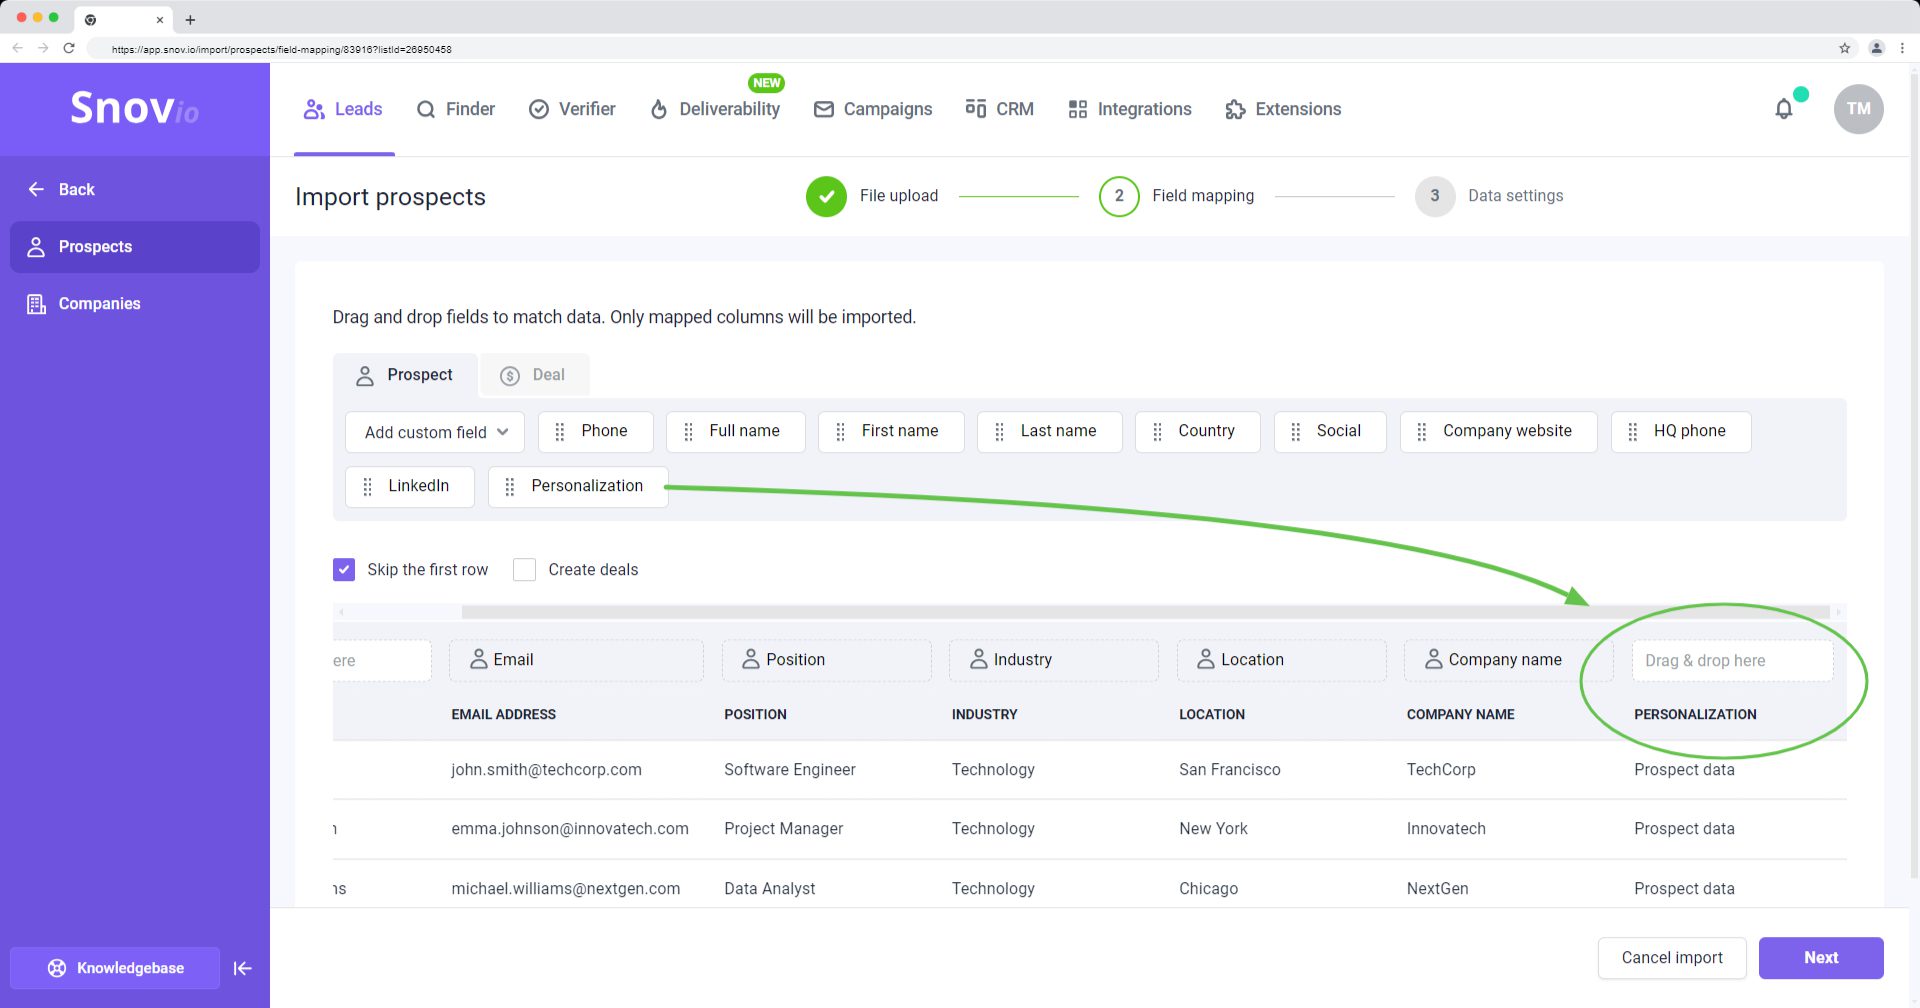This screenshot has height=1008, width=1920.
Task: Enable the Create deals checkbox
Action: [x=524, y=570]
